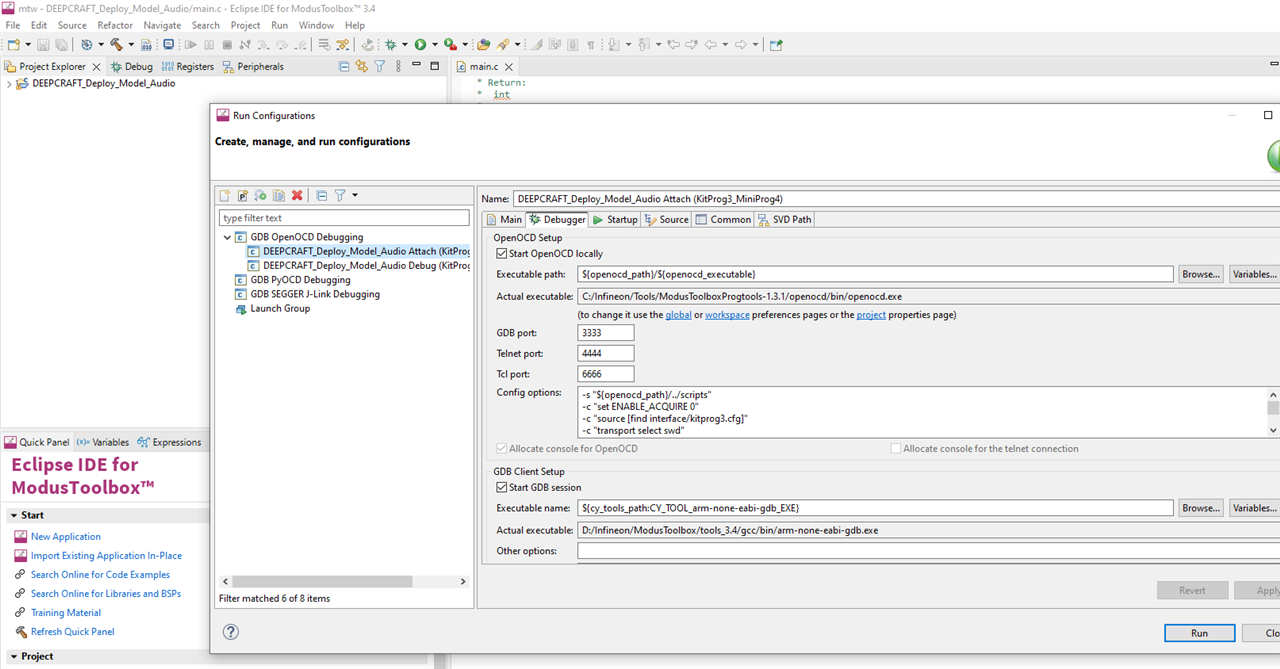This screenshot has height=669, width=1280.
Task: Click the Open Type folder icon in toolbar
Action: click(x=482, y=44)
